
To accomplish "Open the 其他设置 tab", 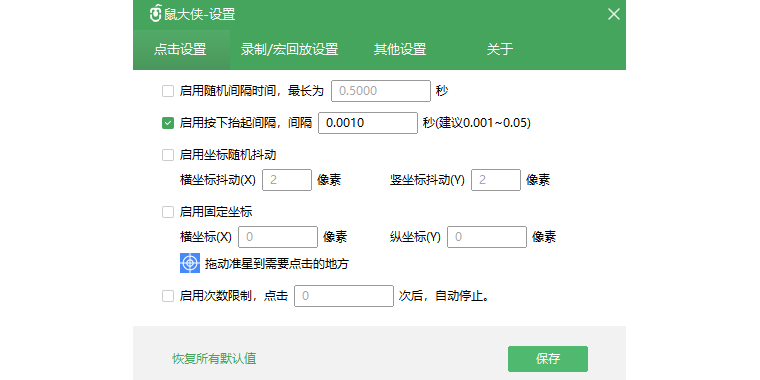I will pyautogui.click(x=400, y=49).
